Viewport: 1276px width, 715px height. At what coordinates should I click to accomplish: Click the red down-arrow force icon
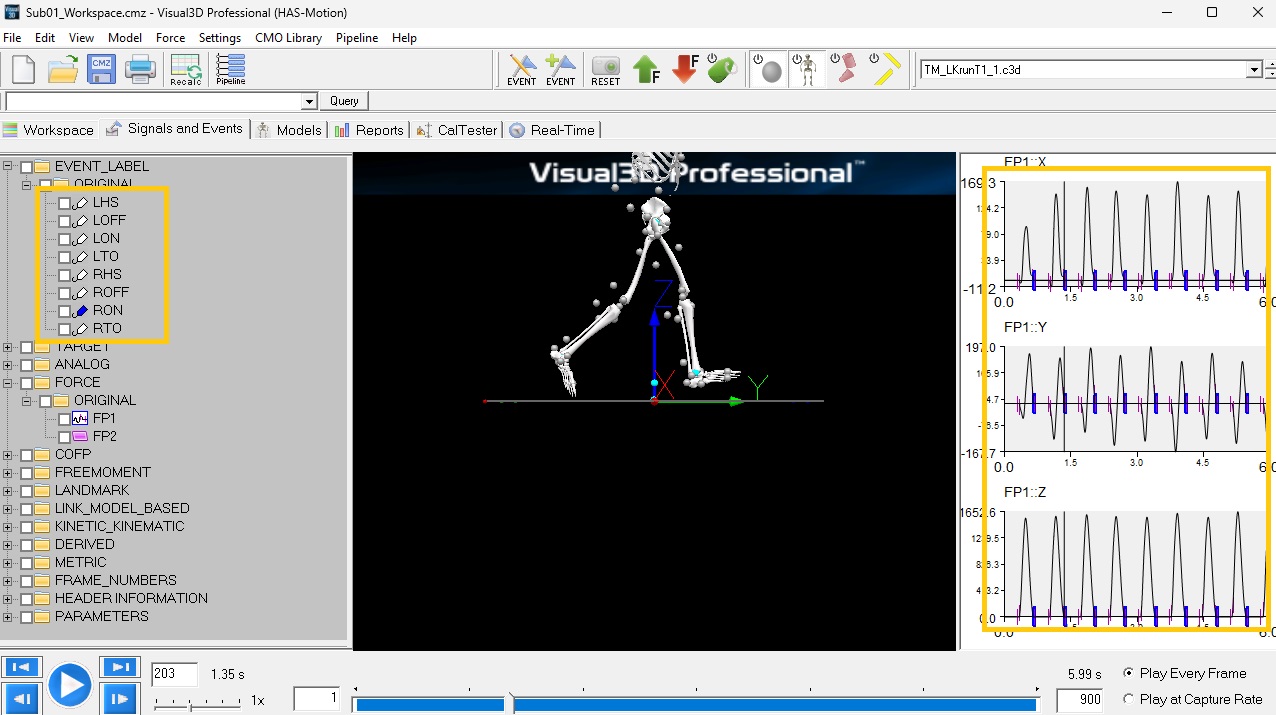[685, 69]
